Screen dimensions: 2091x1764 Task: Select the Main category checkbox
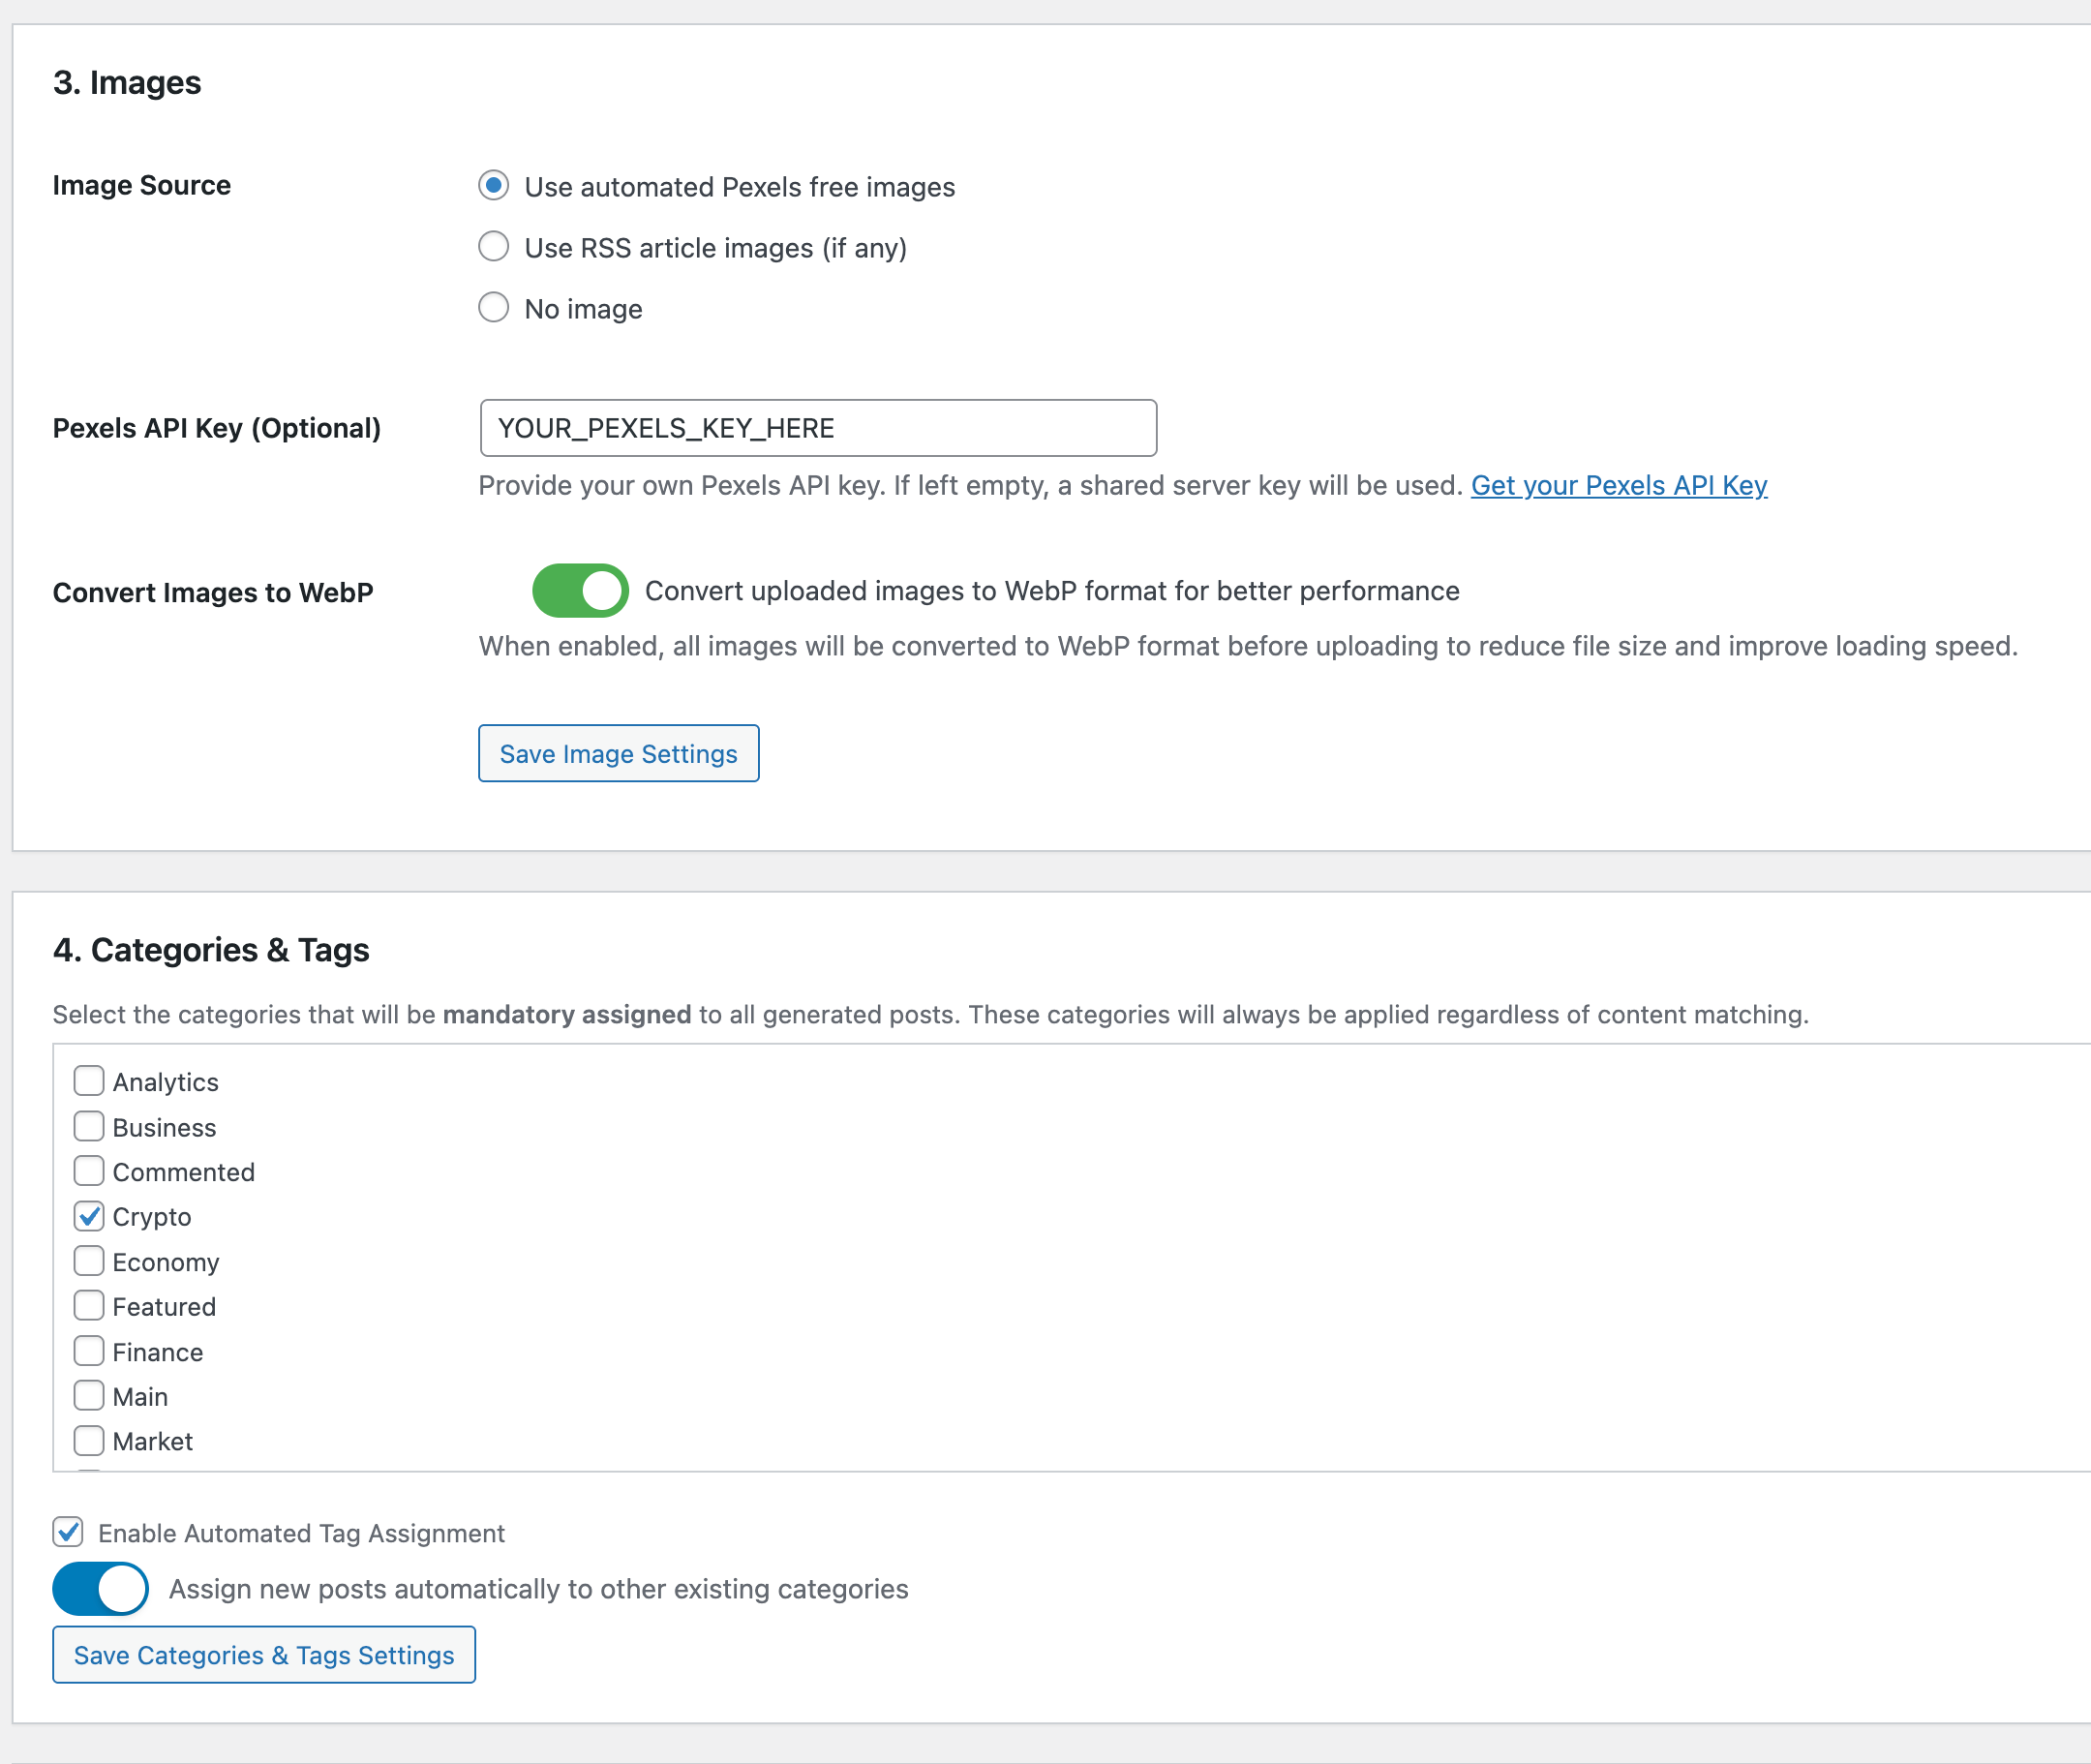click(x=88, y=1395)
